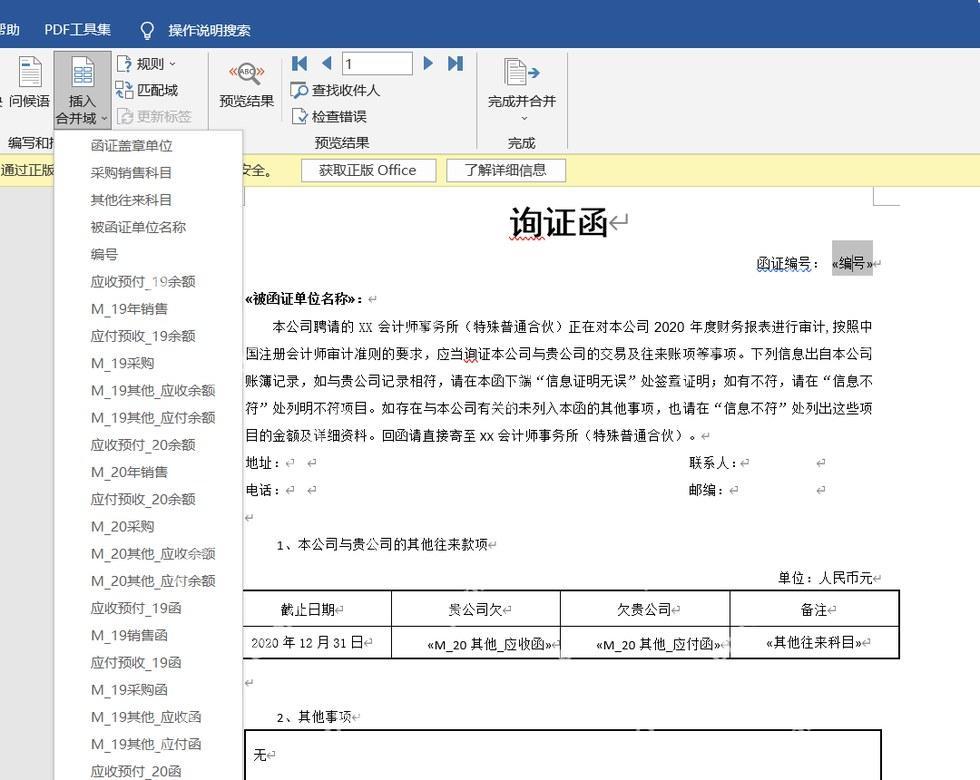Go to next record arrow
Screen dimensions: 980x780
coord(428,63)
